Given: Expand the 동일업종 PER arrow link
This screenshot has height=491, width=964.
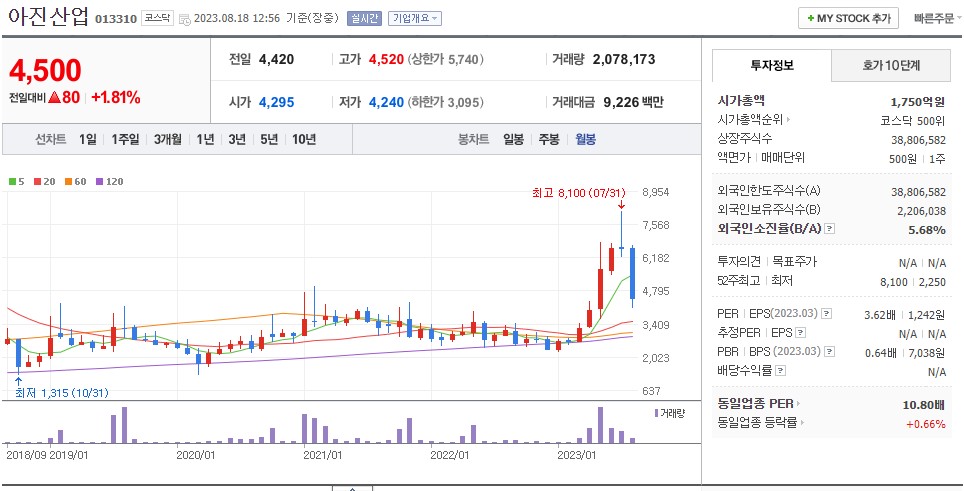Looking at the screenshot, I should tap(799, 404).
